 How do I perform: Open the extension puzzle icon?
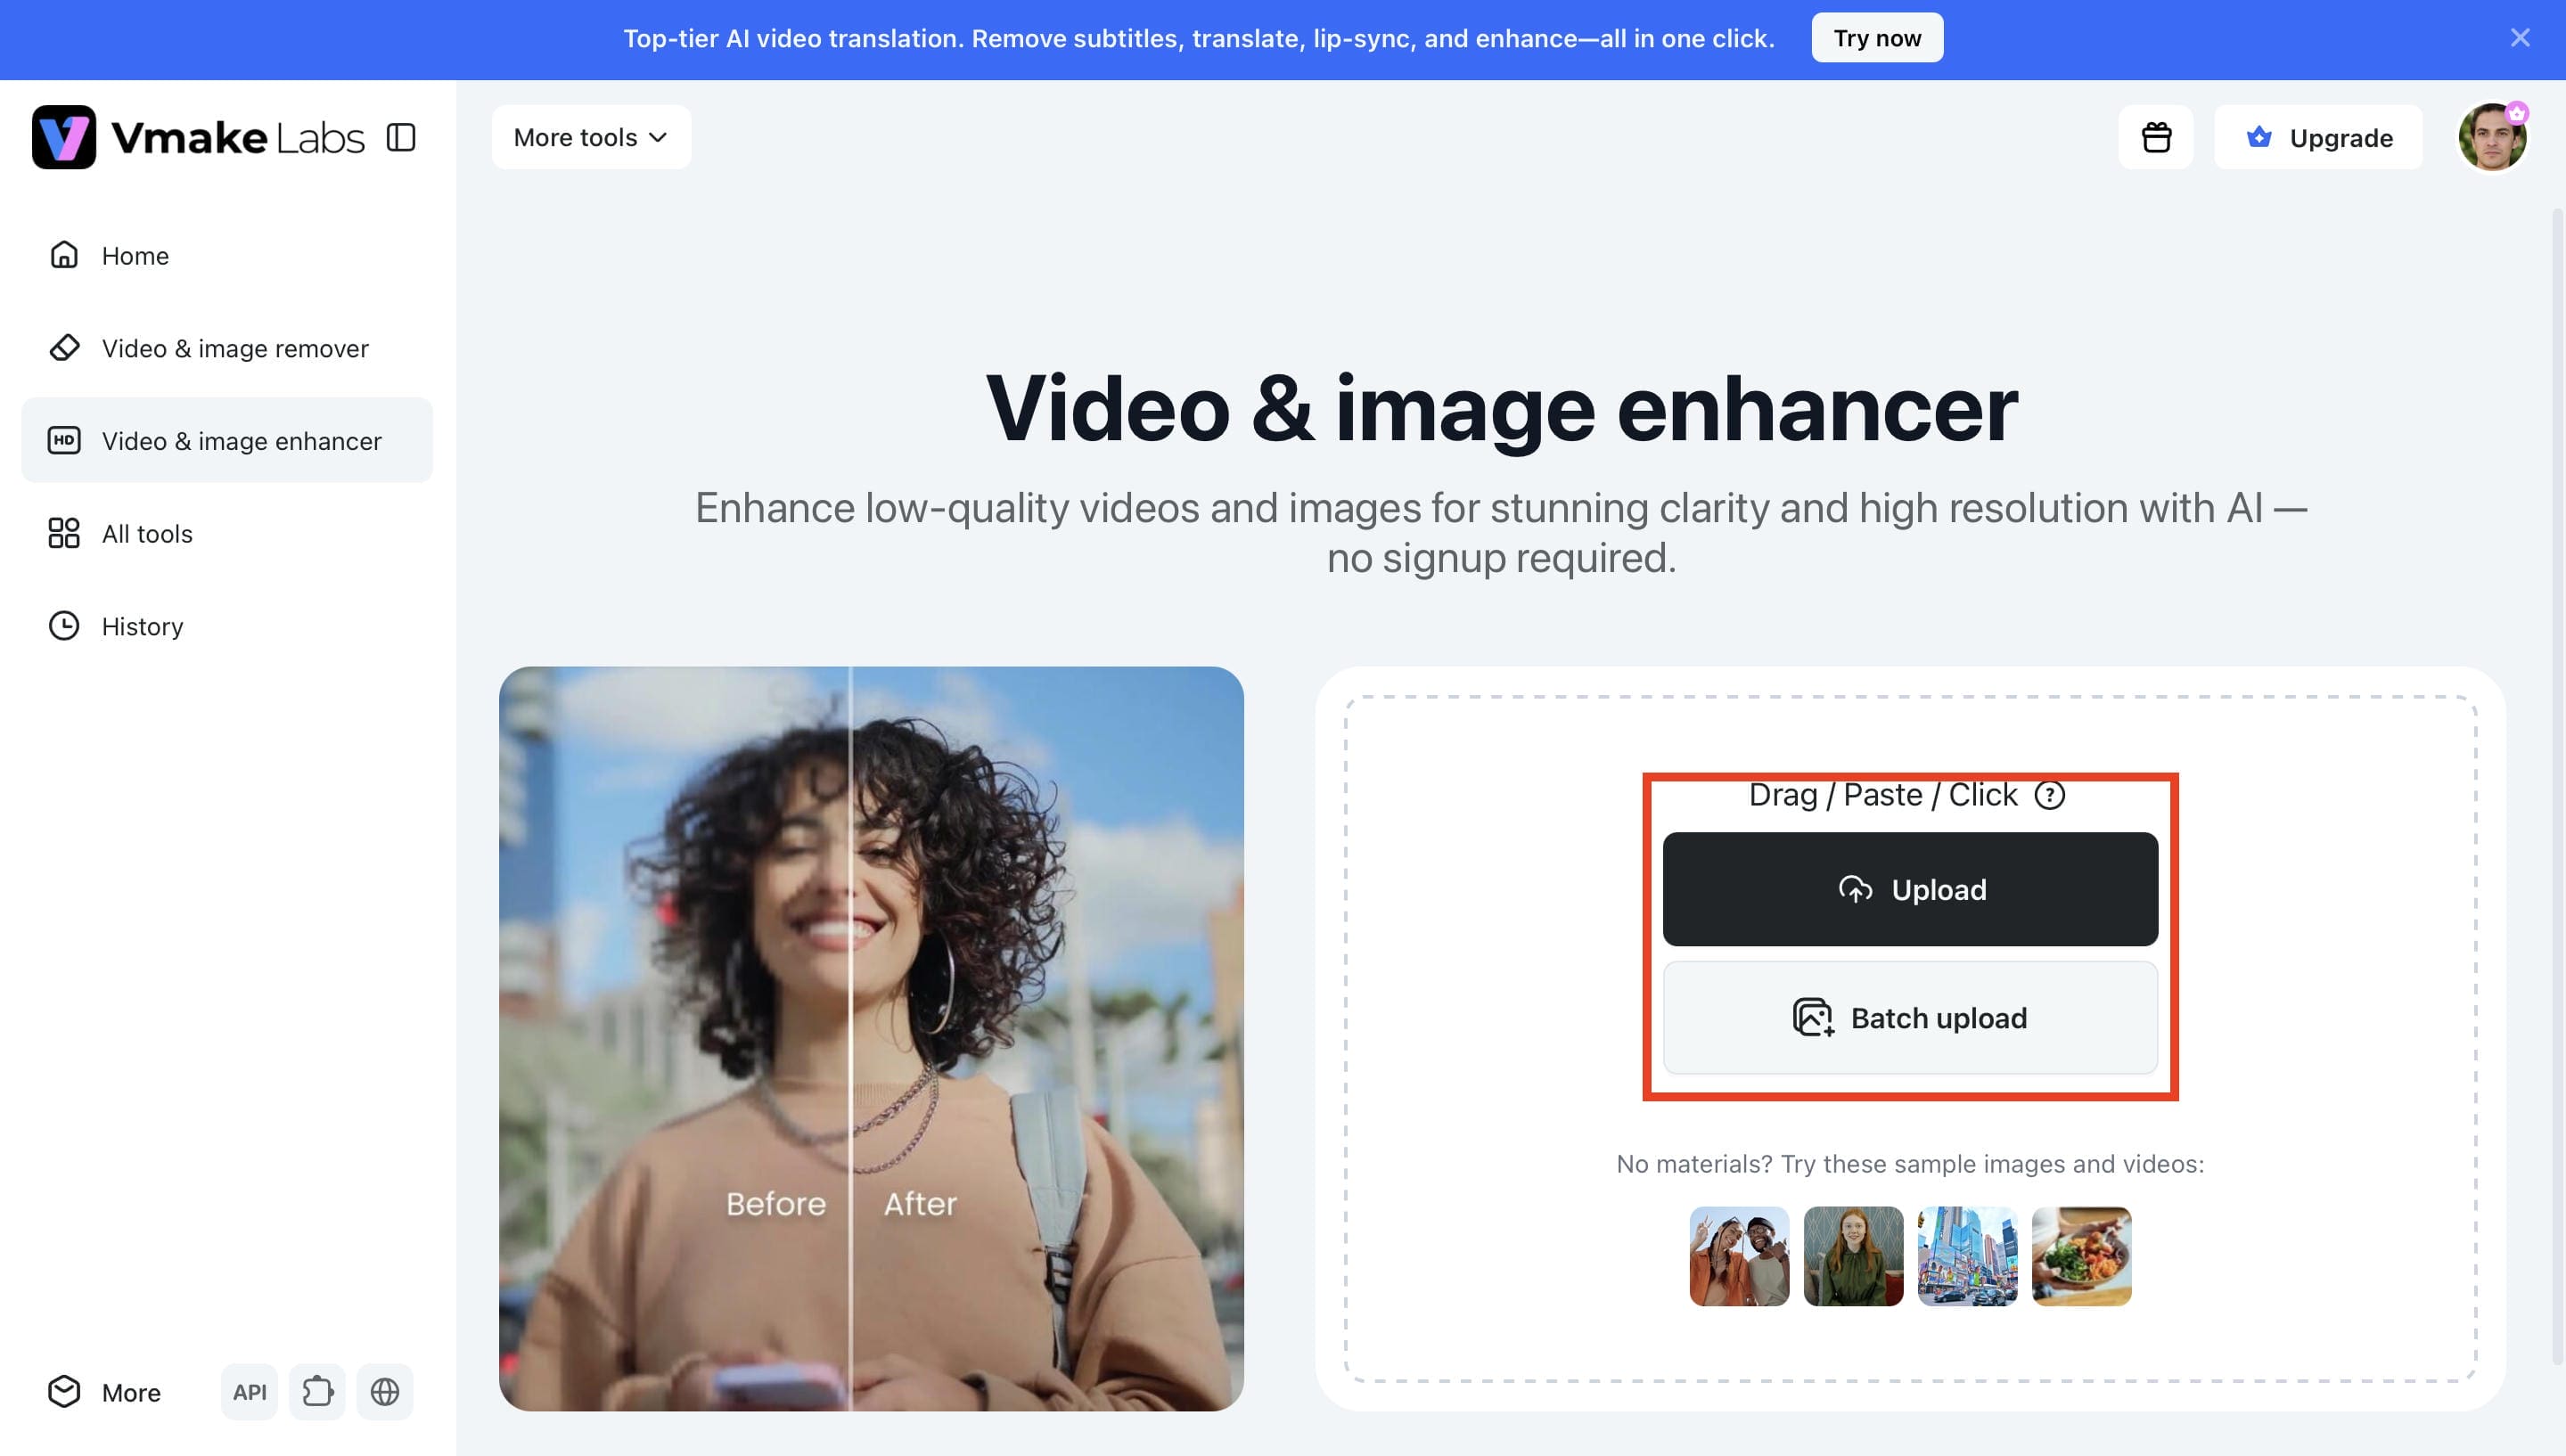pos(317,1392)
